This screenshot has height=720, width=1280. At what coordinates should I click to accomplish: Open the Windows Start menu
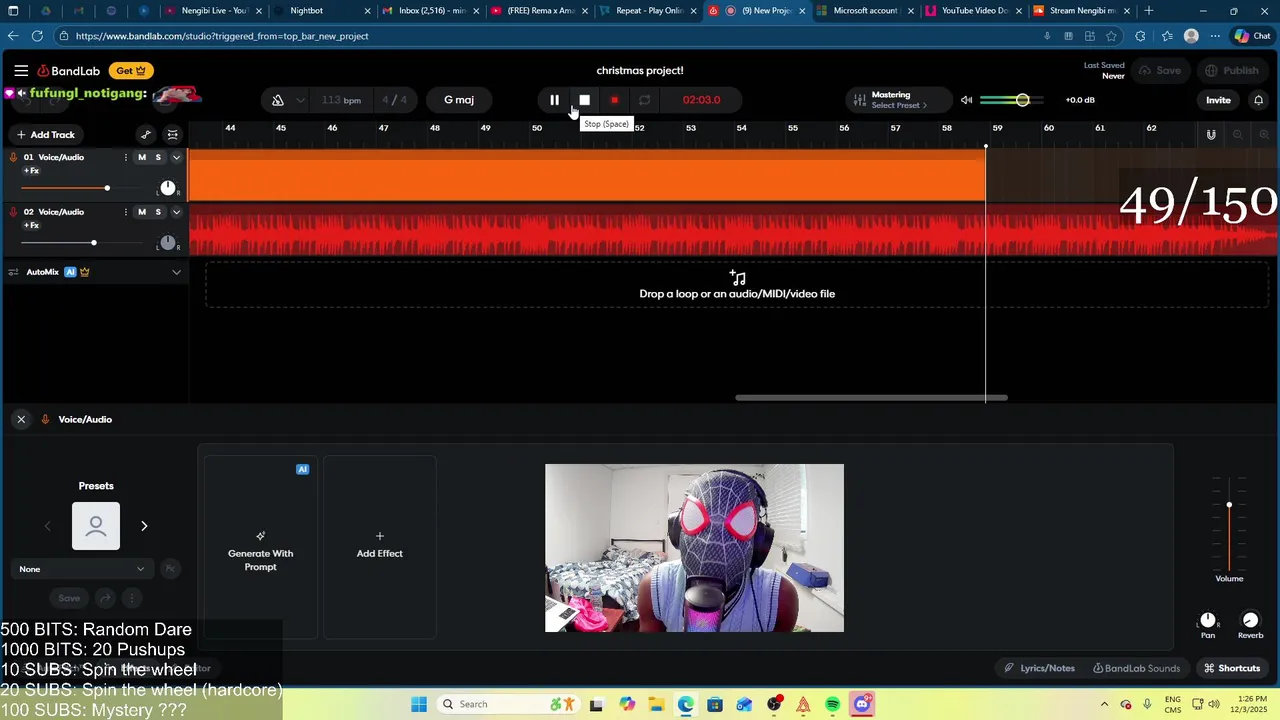point(419,704)
